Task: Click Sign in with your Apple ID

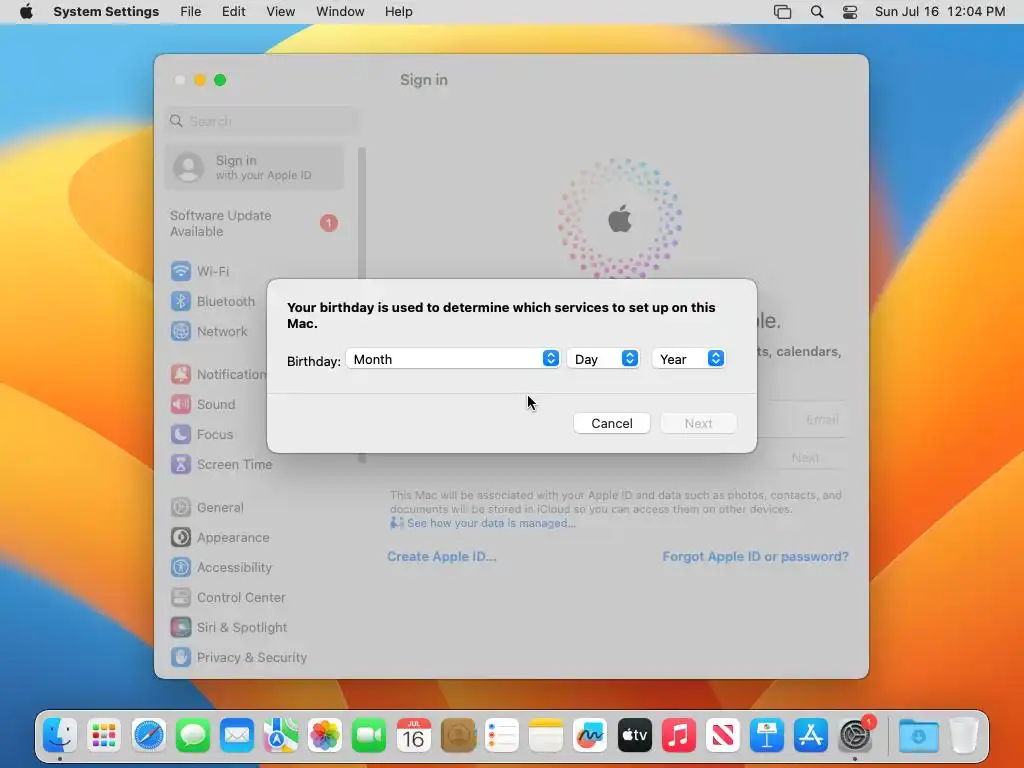Action: [x=255, y=167]
